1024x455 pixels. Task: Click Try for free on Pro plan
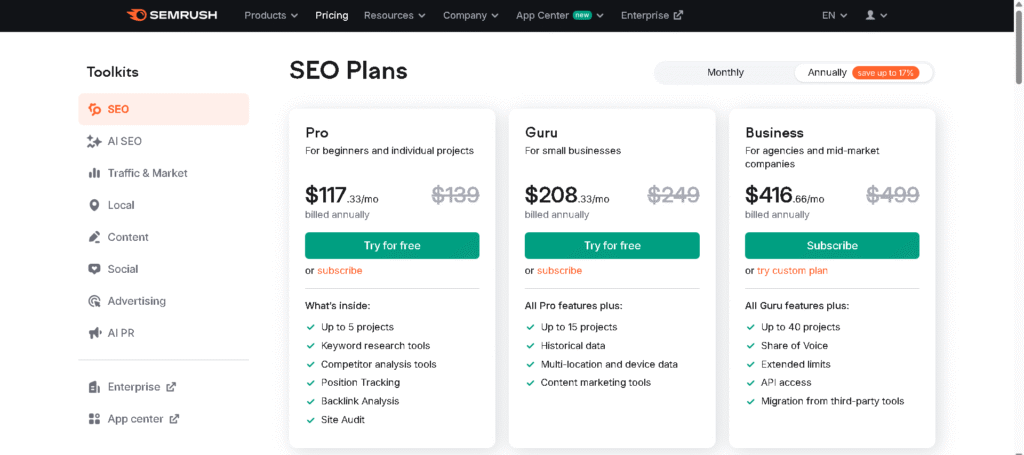(392, 245)
